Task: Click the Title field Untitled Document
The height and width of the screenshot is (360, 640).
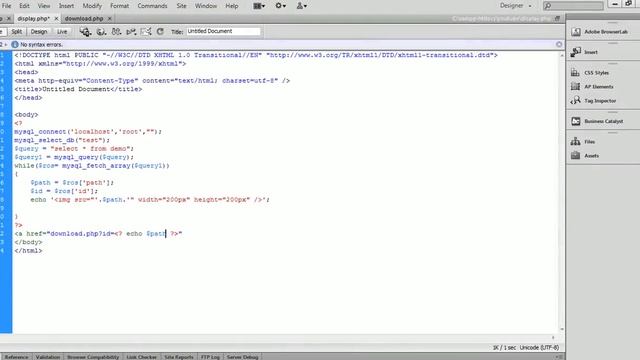Action: click(223, 31)
